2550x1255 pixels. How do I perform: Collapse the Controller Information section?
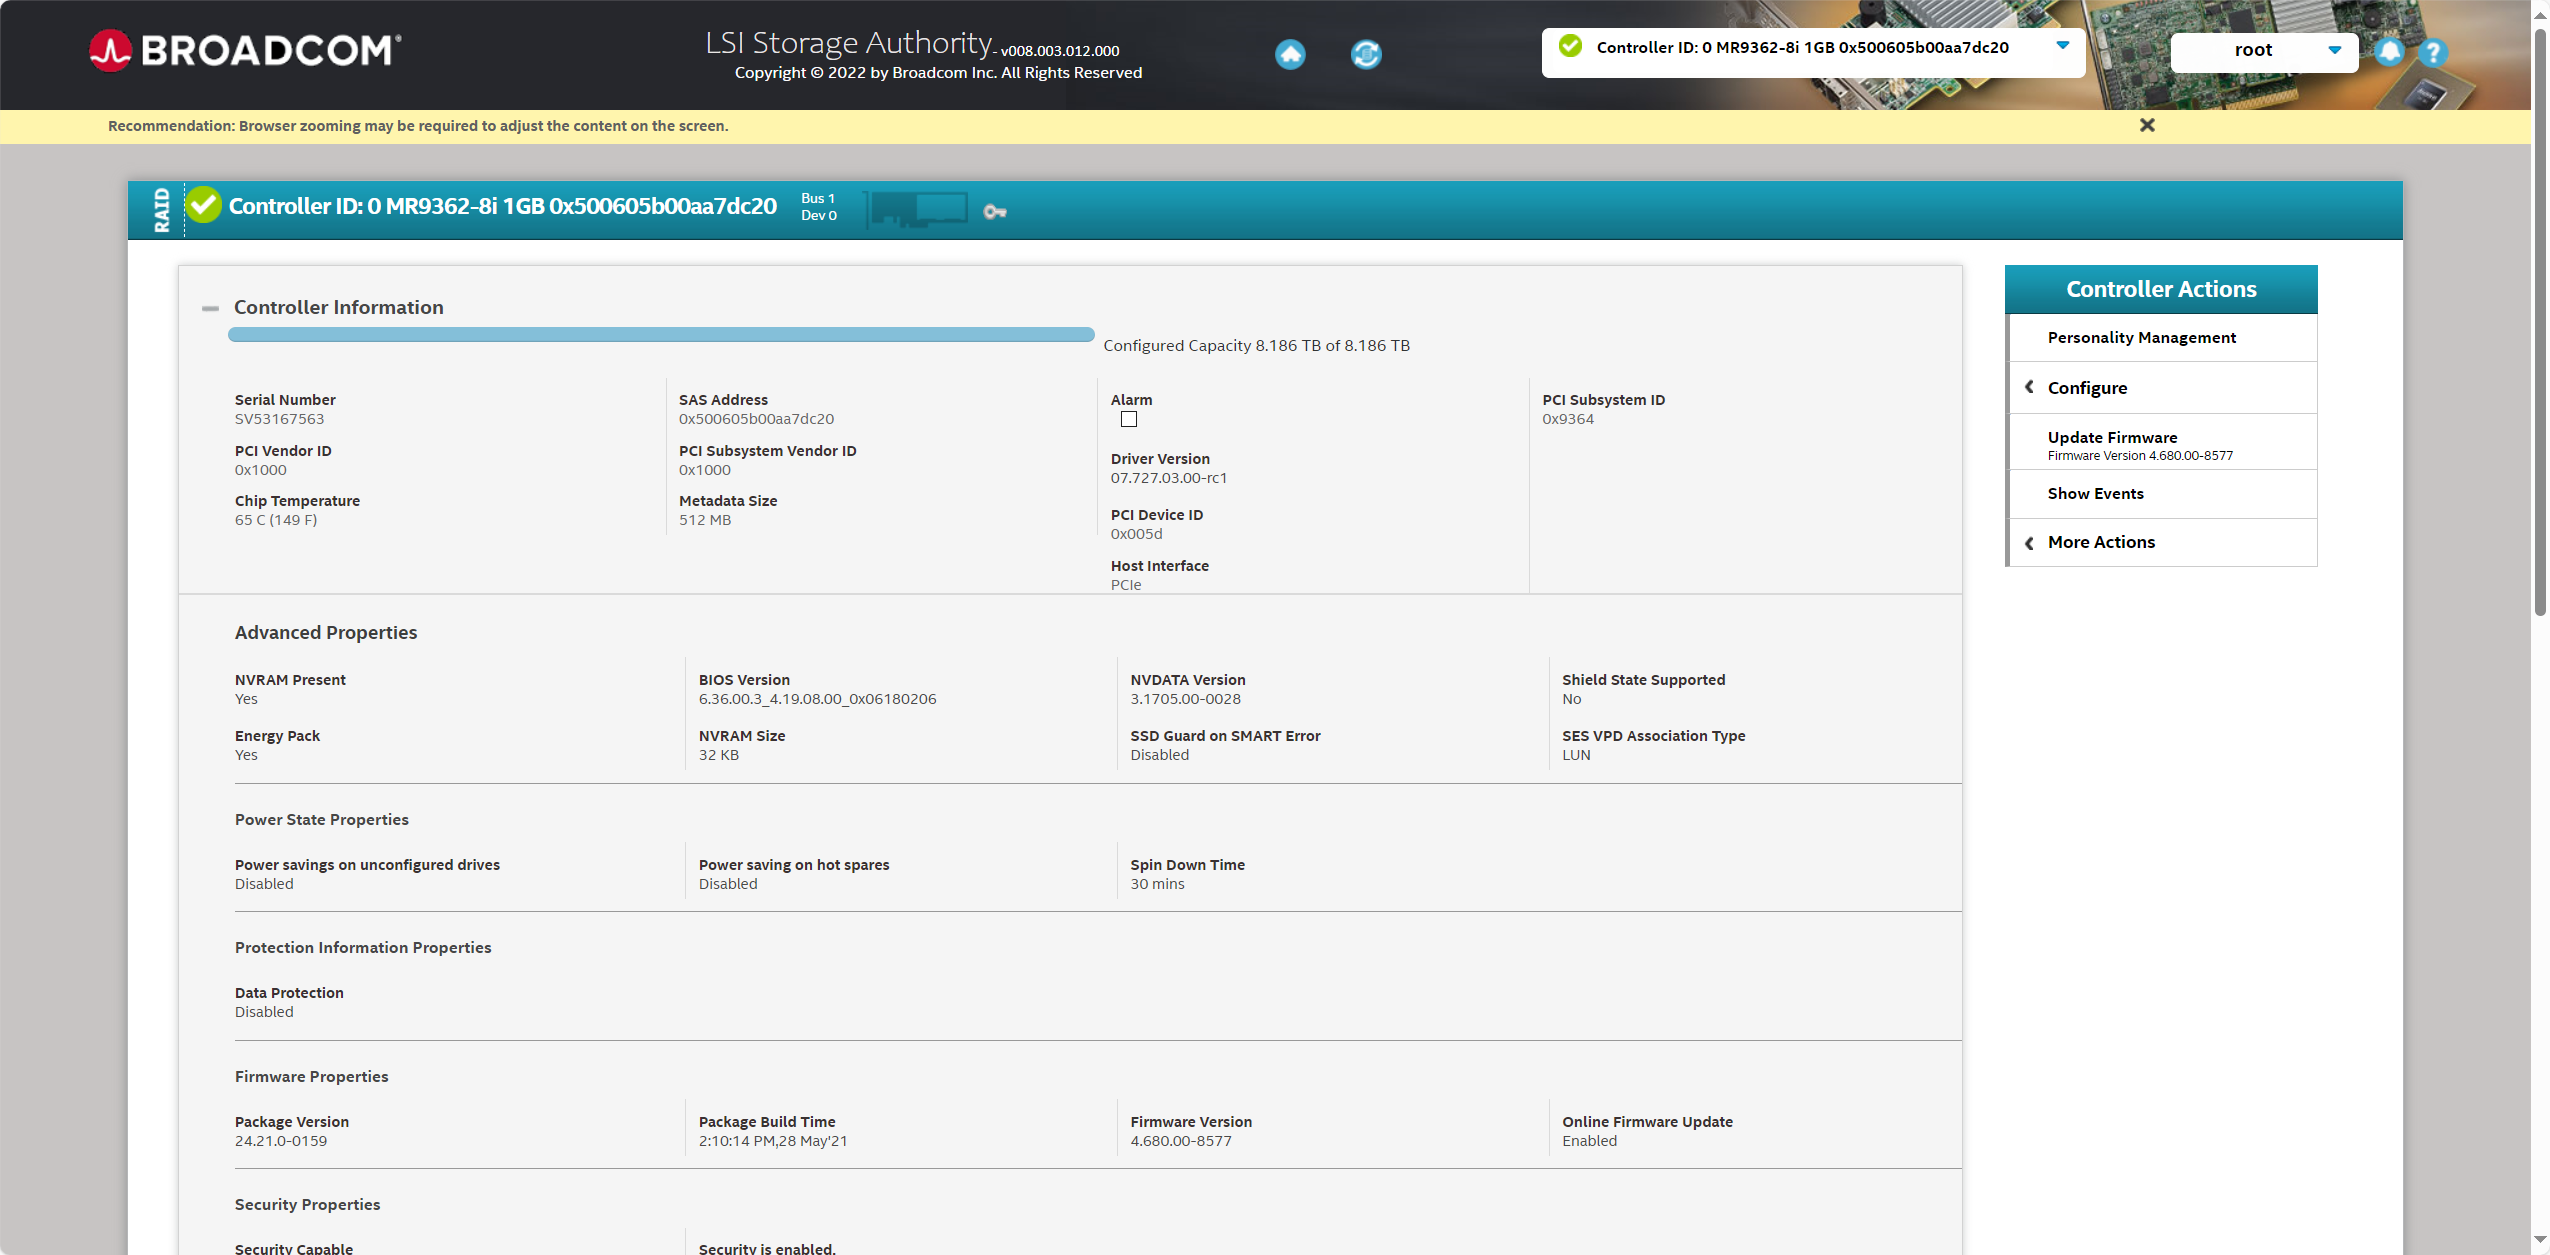pos(210,308)
